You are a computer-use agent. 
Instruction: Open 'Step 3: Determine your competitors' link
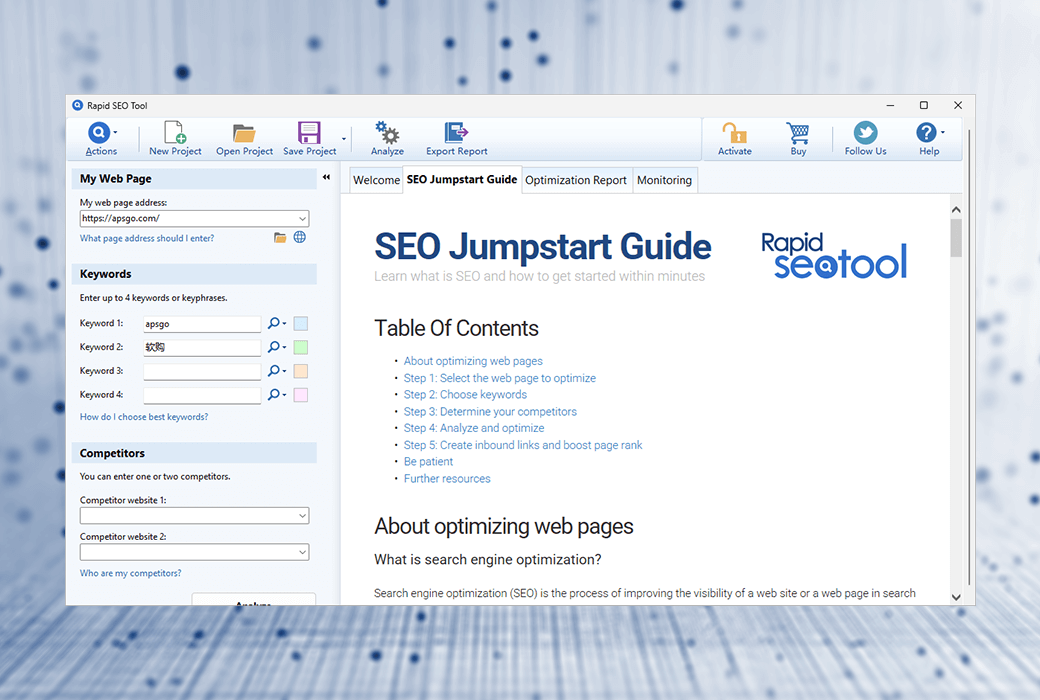490,411
